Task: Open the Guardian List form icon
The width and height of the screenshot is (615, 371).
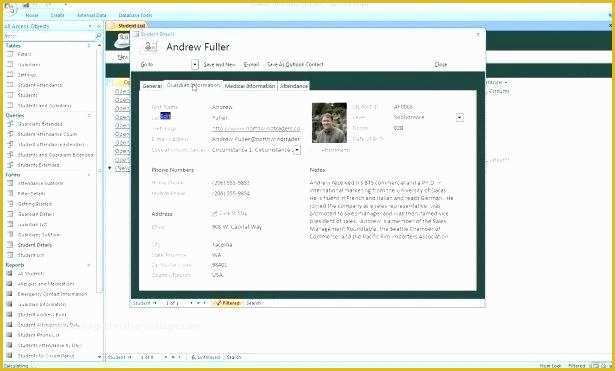Action: click(11, 224)
